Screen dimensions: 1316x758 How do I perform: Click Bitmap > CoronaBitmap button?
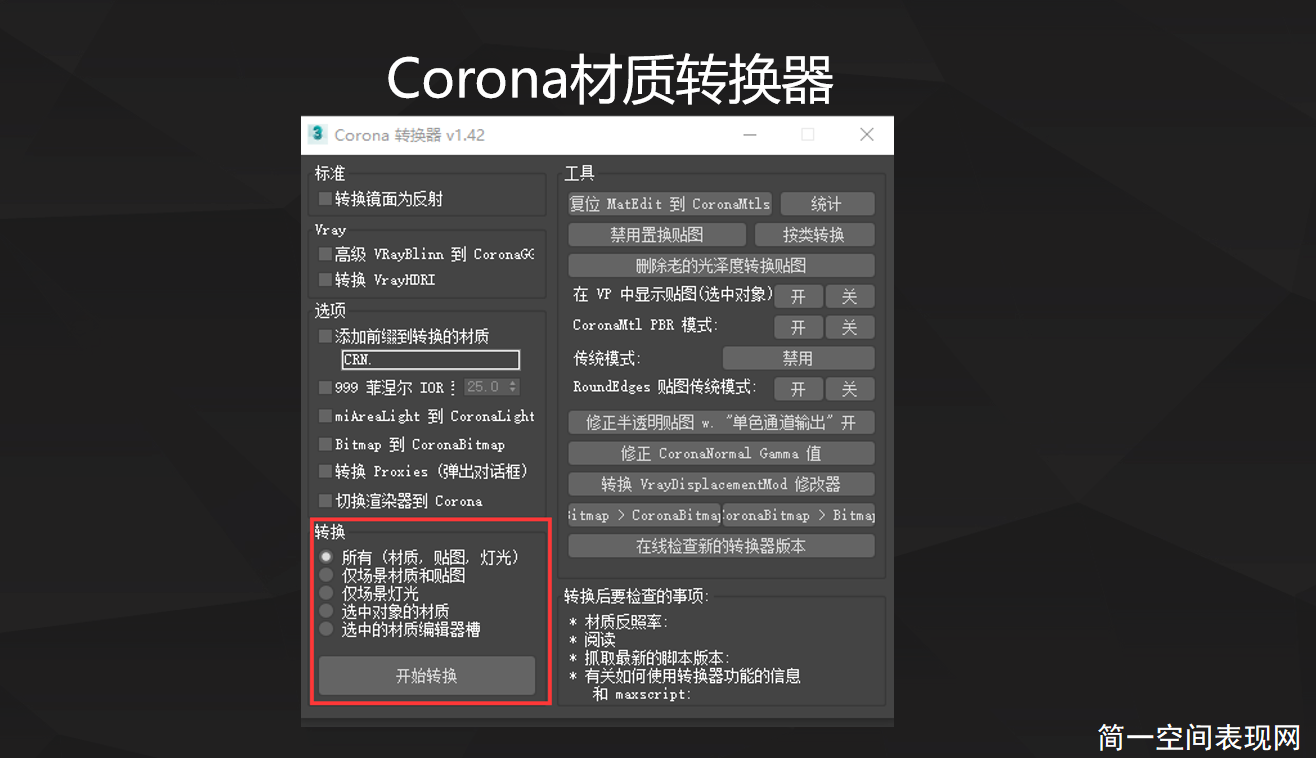click(x=644, y=515)
